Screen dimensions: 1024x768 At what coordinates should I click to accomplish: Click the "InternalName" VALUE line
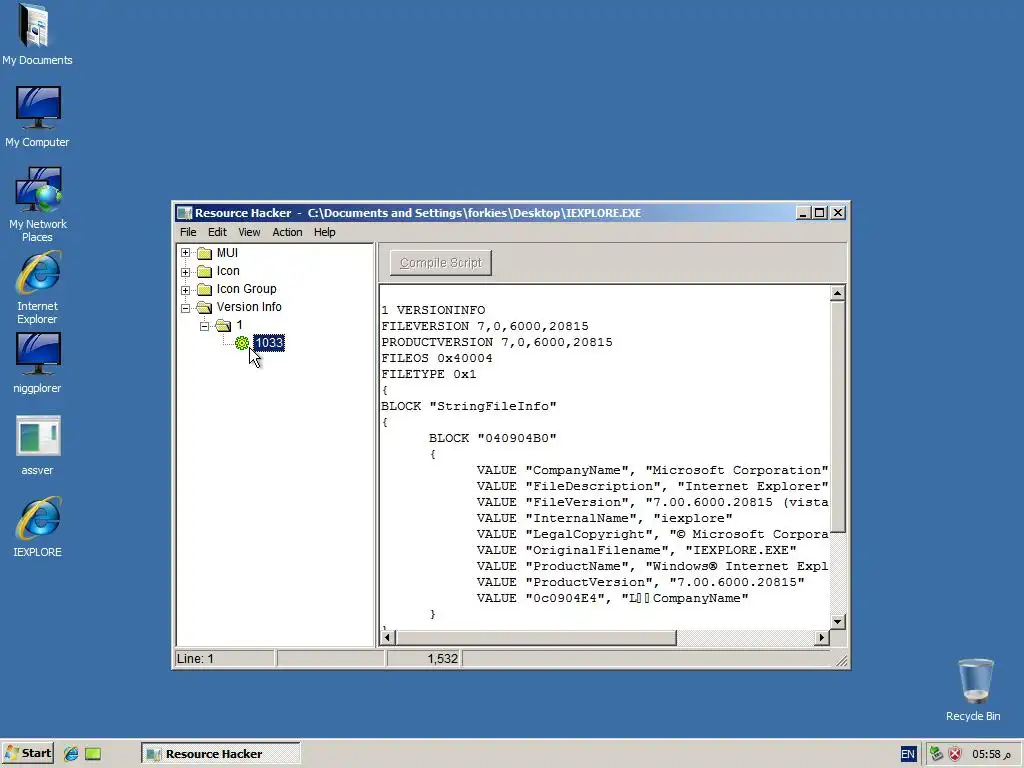[x=605, y=518]
